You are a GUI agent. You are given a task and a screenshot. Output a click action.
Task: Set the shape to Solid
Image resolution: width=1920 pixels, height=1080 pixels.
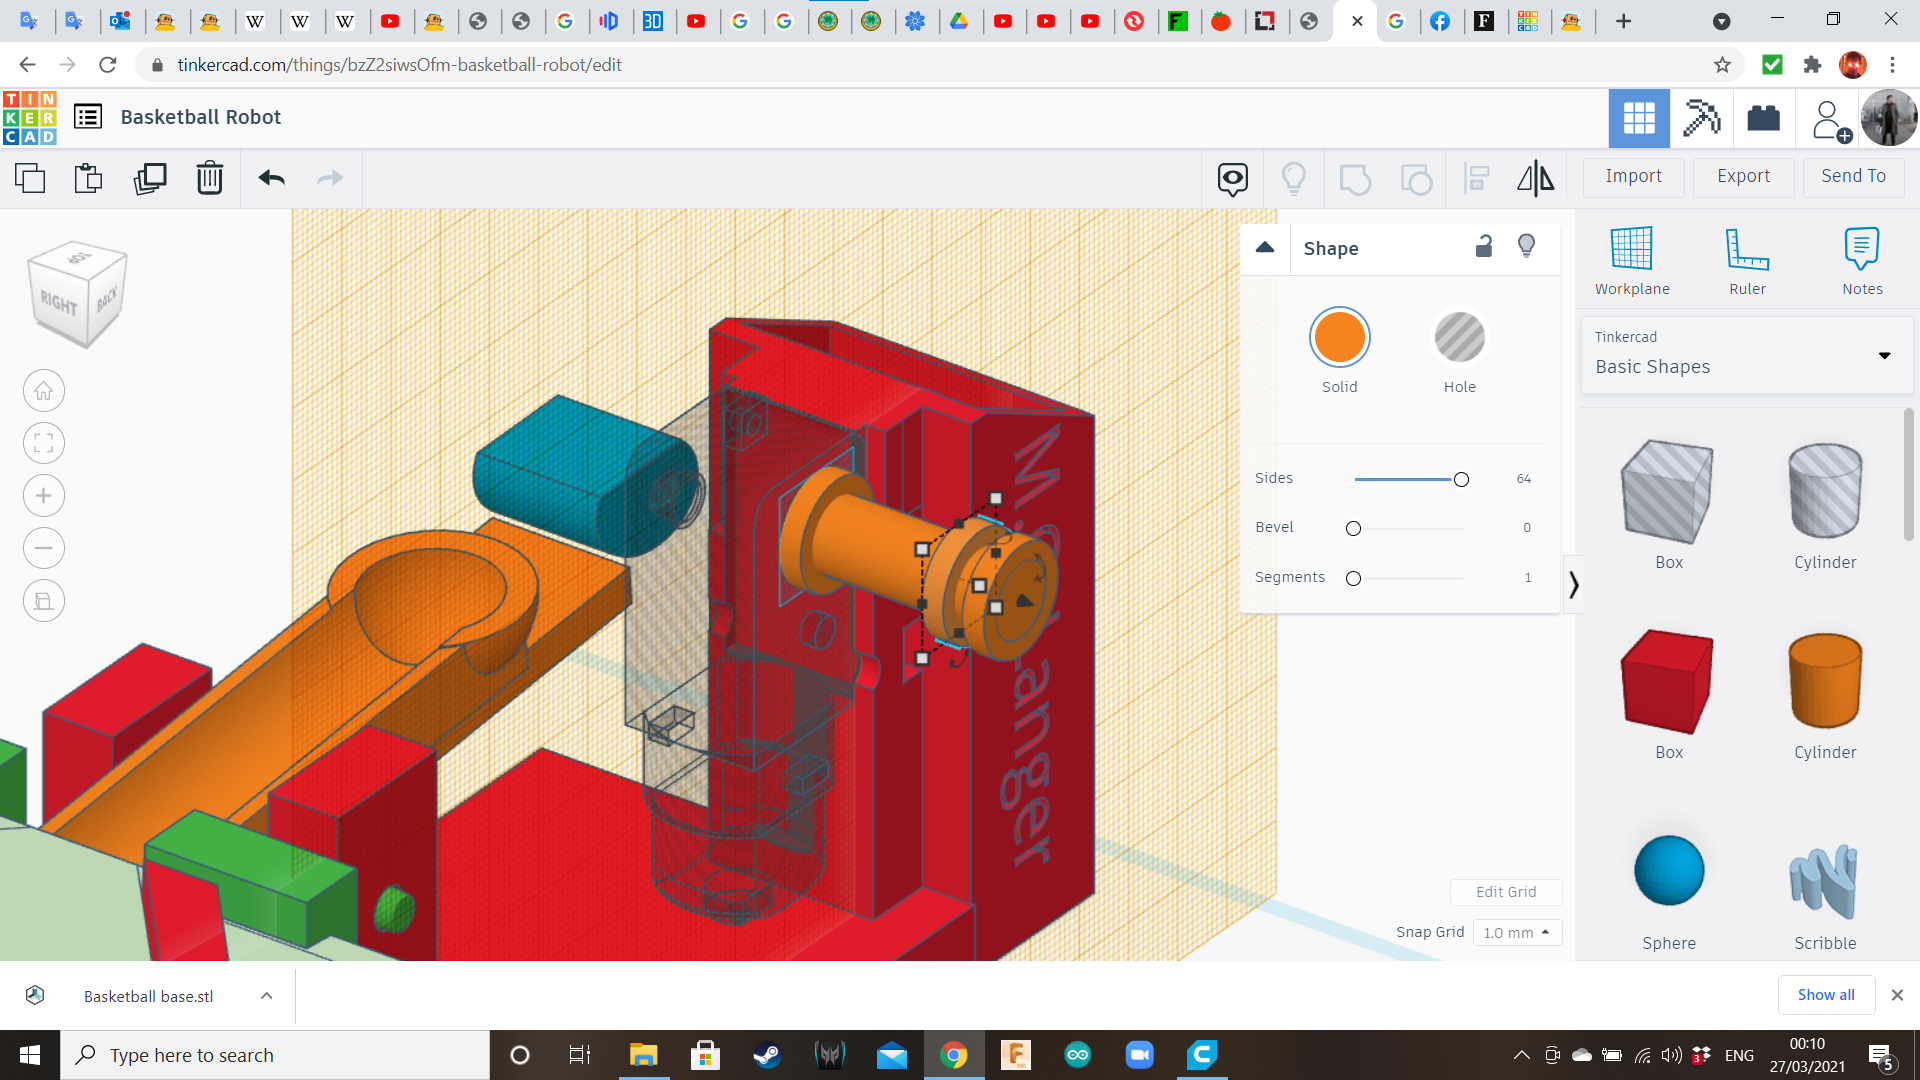1339,338
